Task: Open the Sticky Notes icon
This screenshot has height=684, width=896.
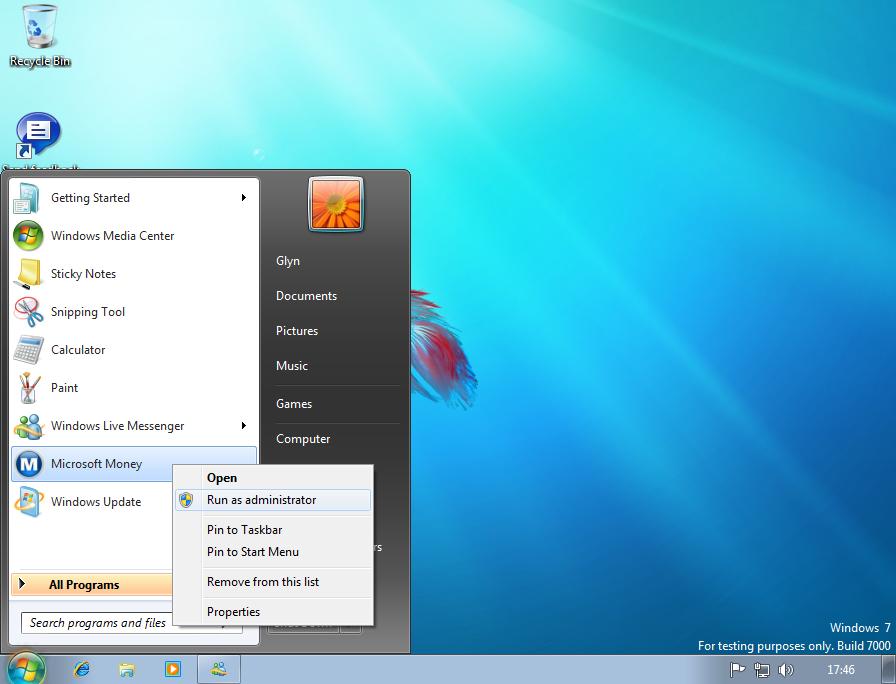Action: pyautogui.click(x=28, y=274)
